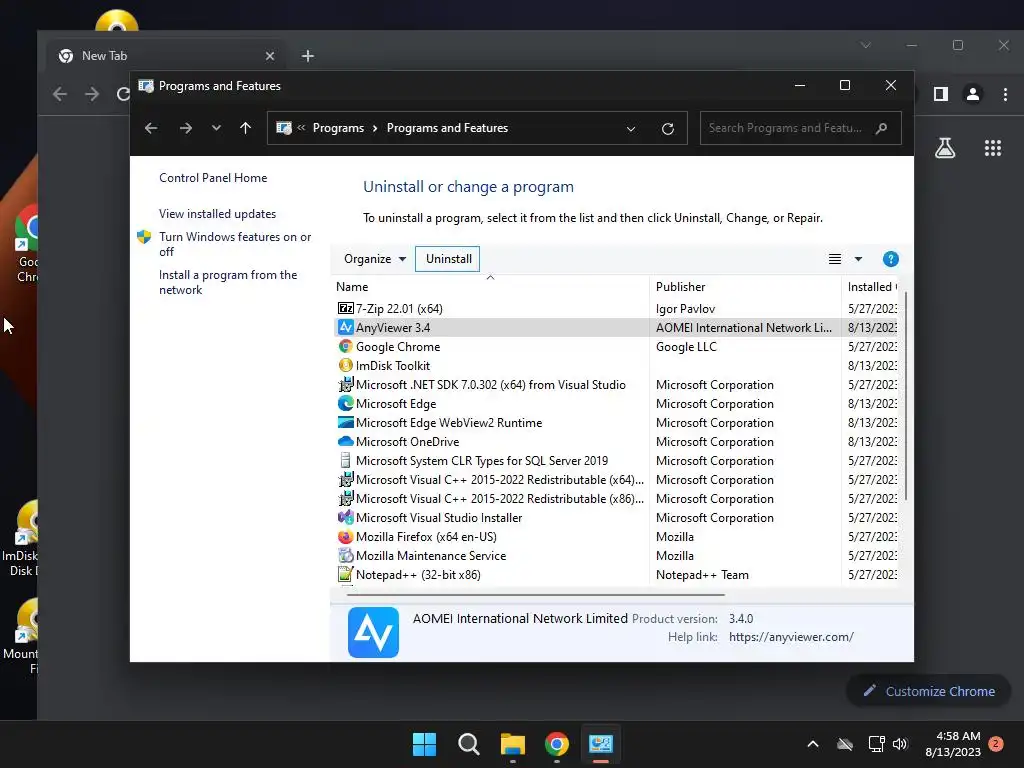The width and height of the screenshot is (1024, 768).
Task: Go back in Programs and Features window
Action: coord(151,128)
